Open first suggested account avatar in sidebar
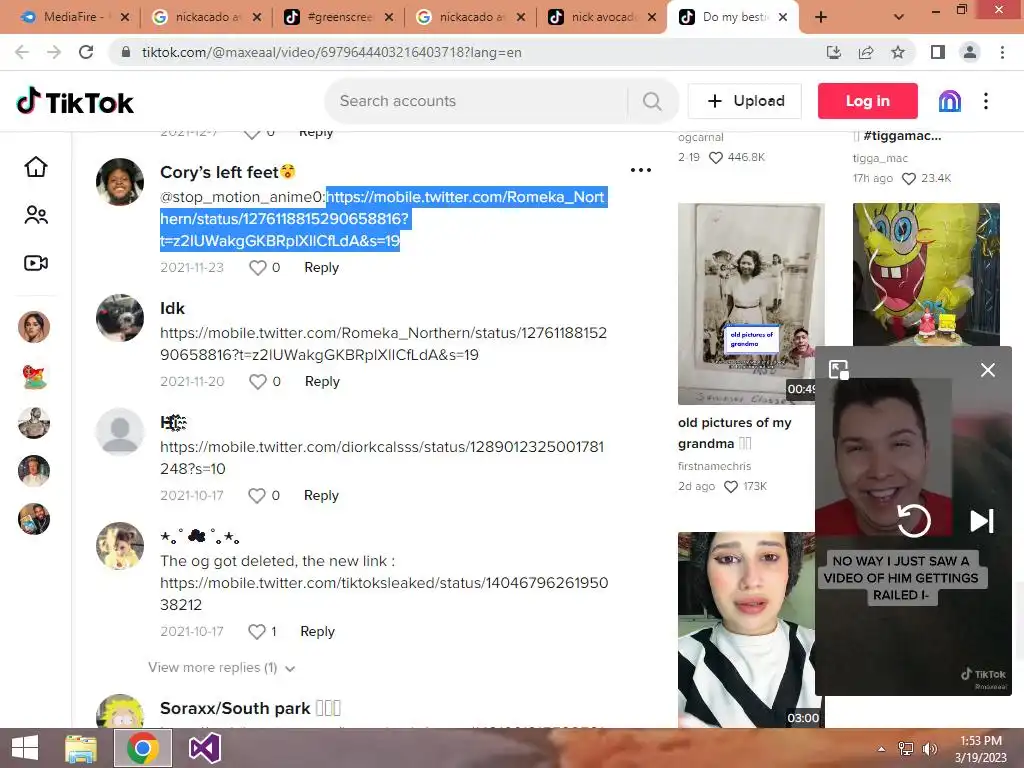 tap(34, 327)
